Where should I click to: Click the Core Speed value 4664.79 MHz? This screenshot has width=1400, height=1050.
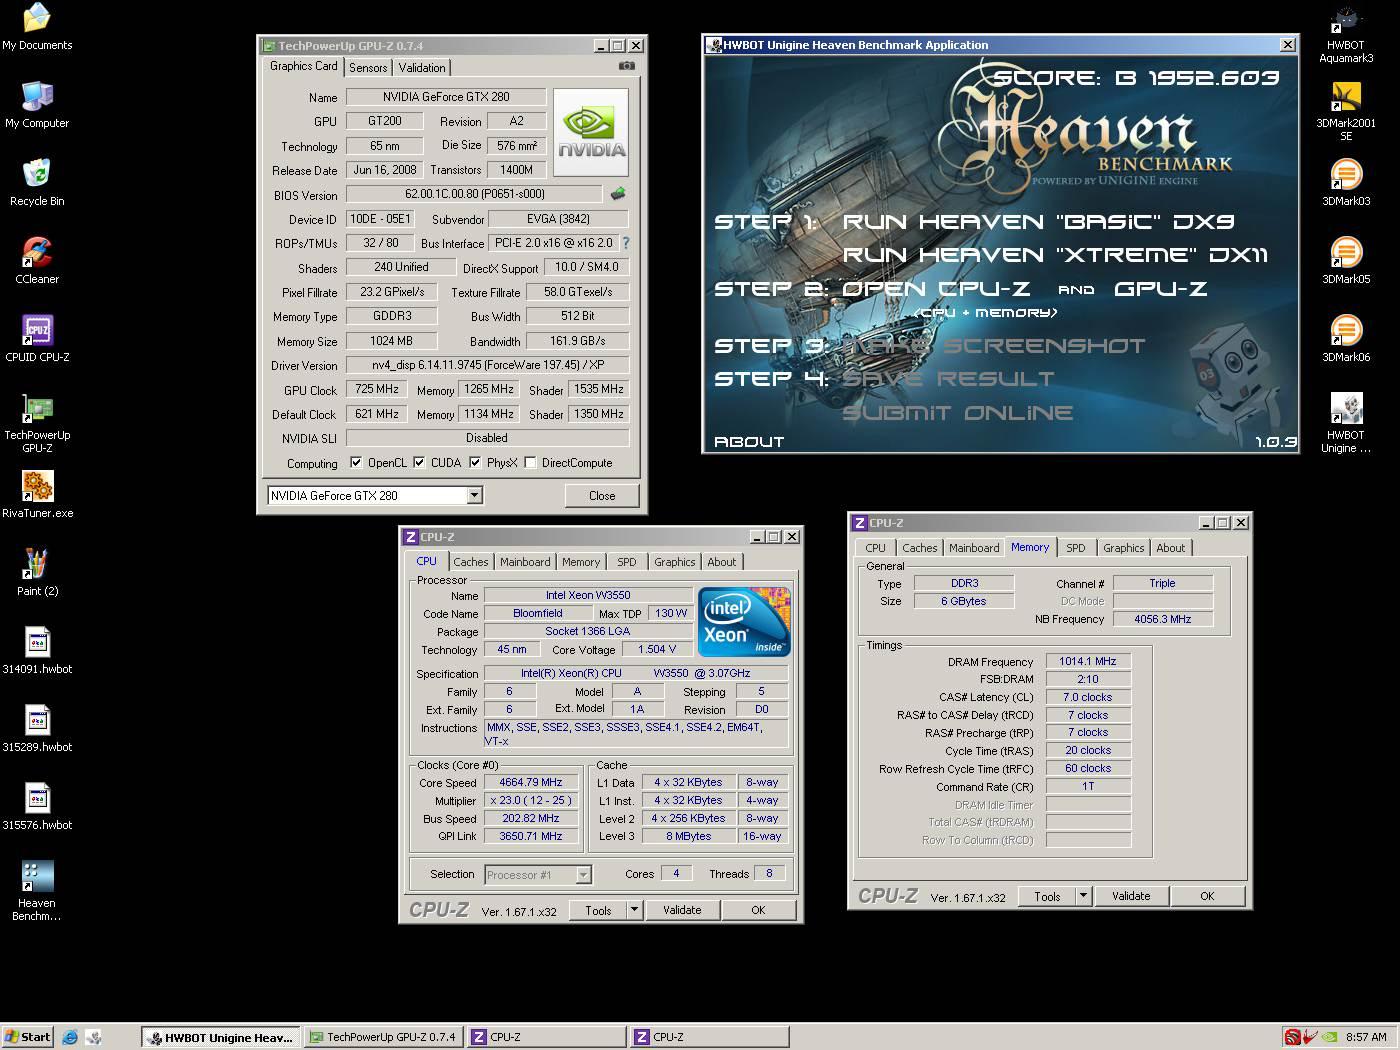[x=531, y=783]
